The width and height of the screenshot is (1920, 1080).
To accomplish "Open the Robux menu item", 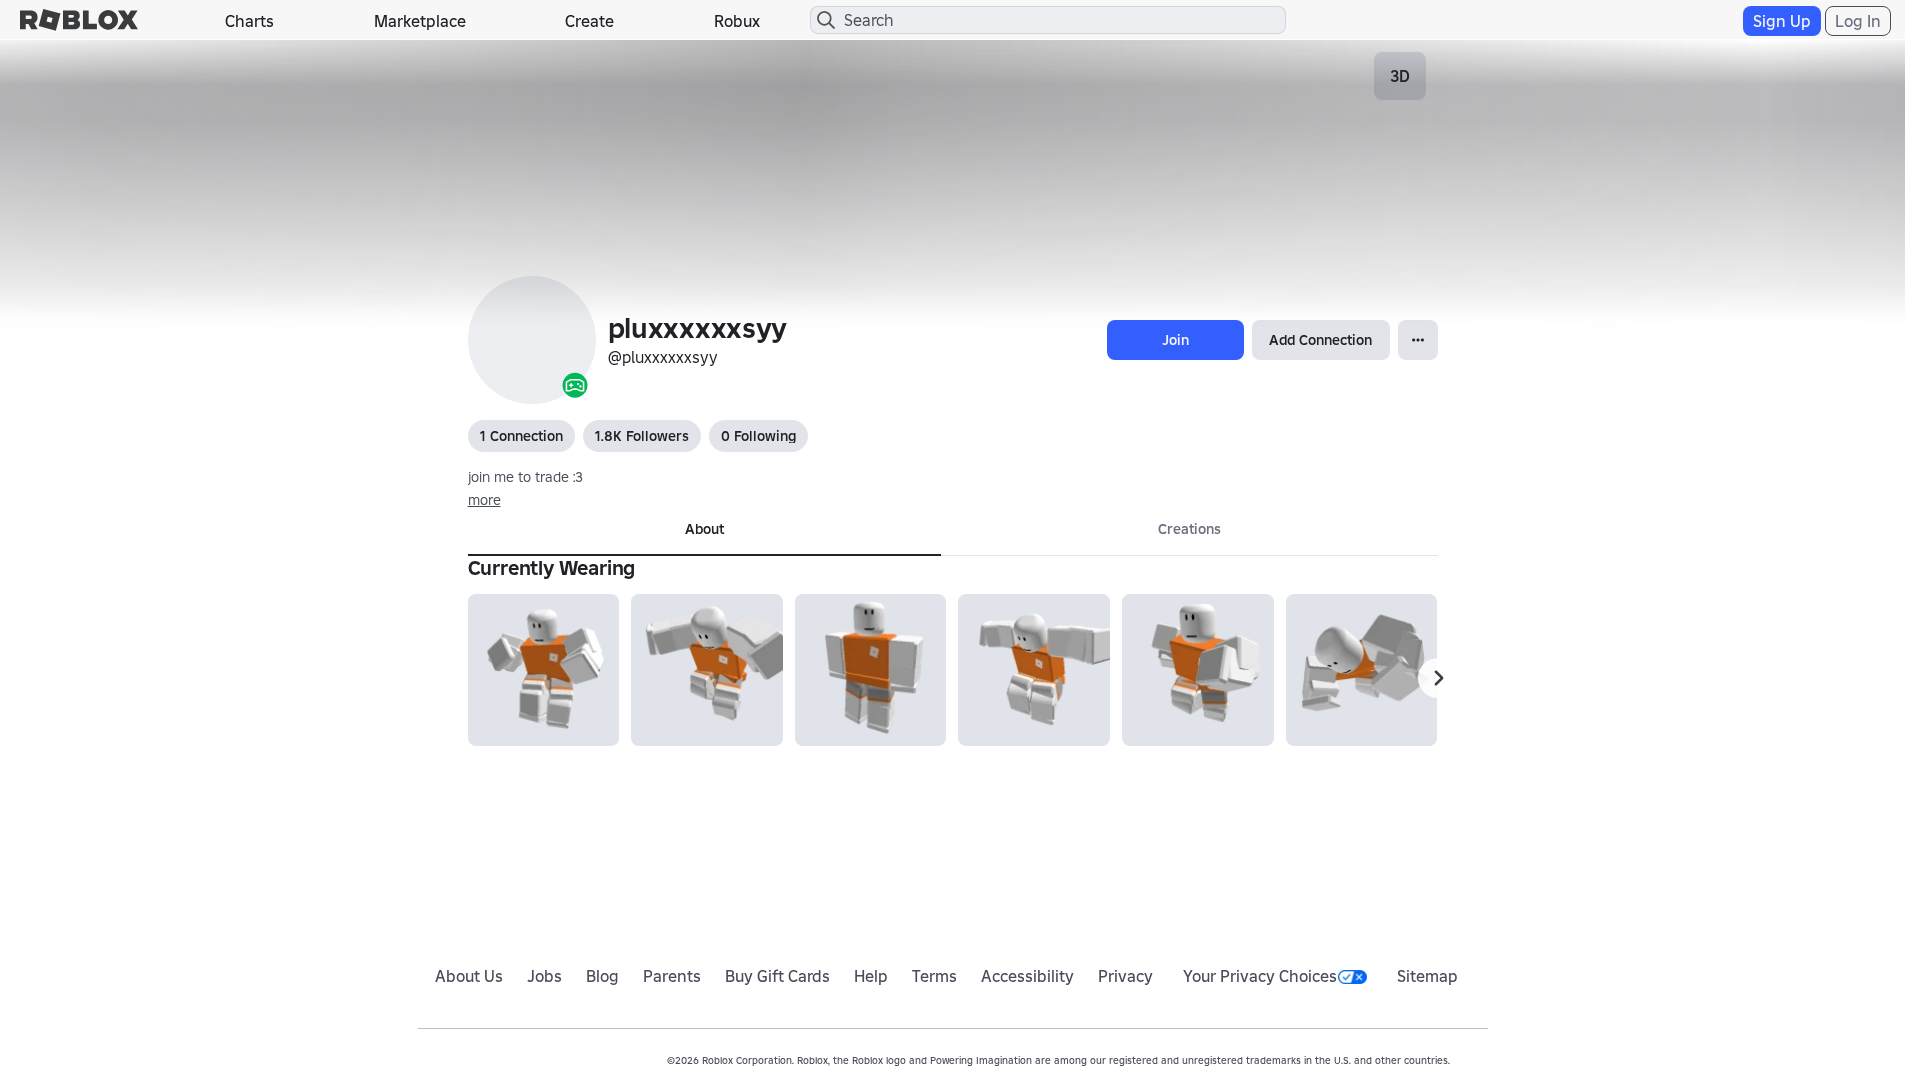I will coord(737,21).
